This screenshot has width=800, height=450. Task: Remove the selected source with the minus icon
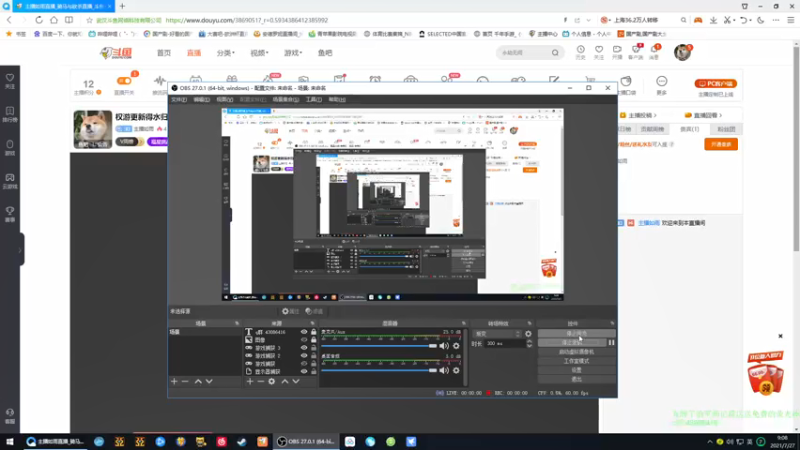click(x=261, y=381)
